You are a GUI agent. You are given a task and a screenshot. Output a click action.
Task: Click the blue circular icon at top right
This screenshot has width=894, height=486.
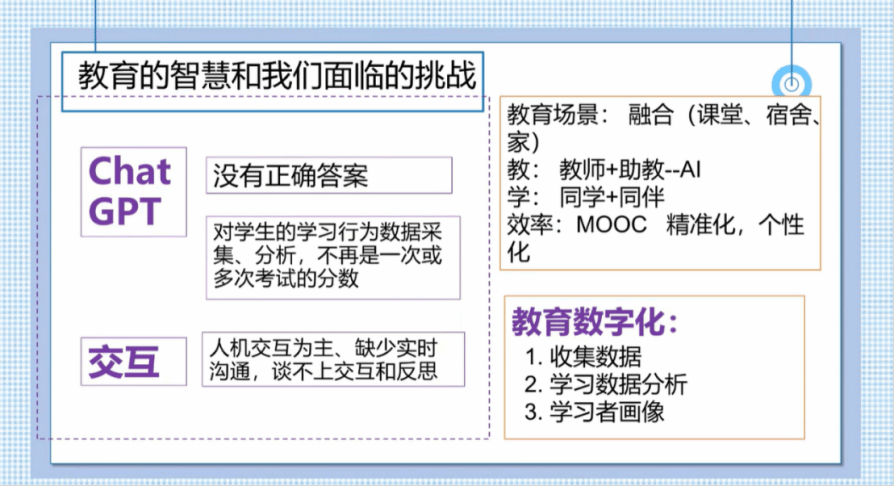(791, 84)
